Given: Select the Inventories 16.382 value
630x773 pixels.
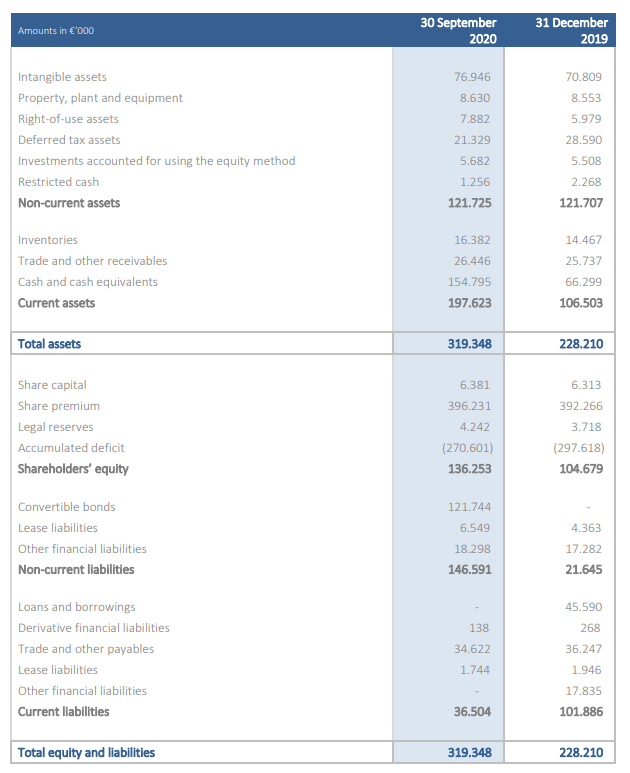Looking at the screenshot, I should click(x=472, y=240).
